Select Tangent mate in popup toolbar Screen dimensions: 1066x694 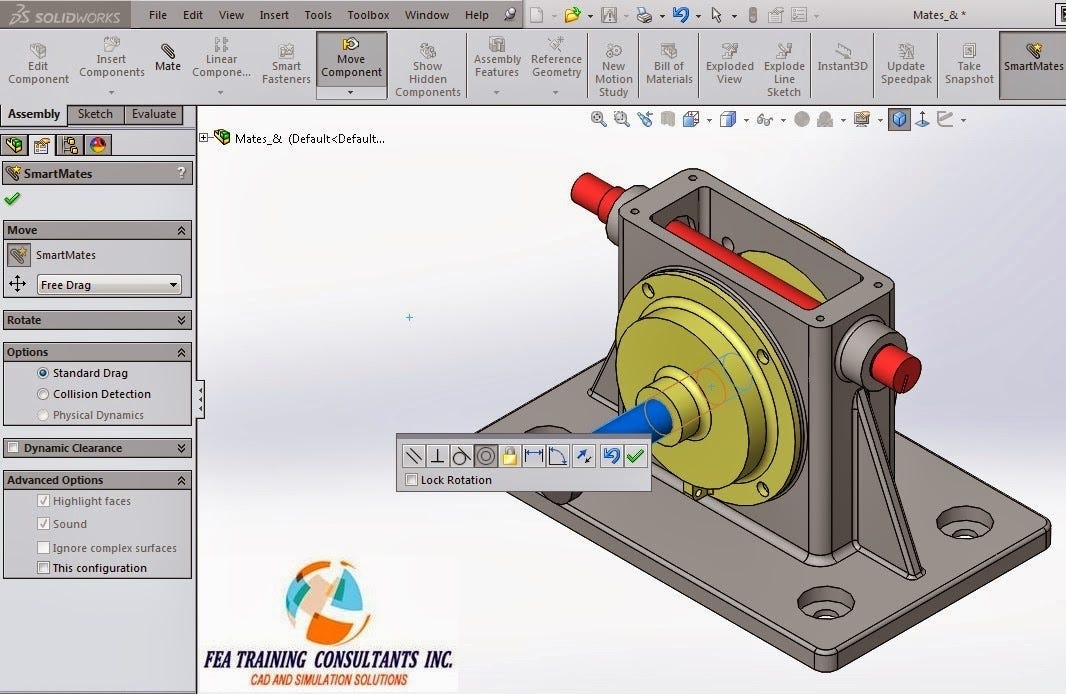point(462,455)
